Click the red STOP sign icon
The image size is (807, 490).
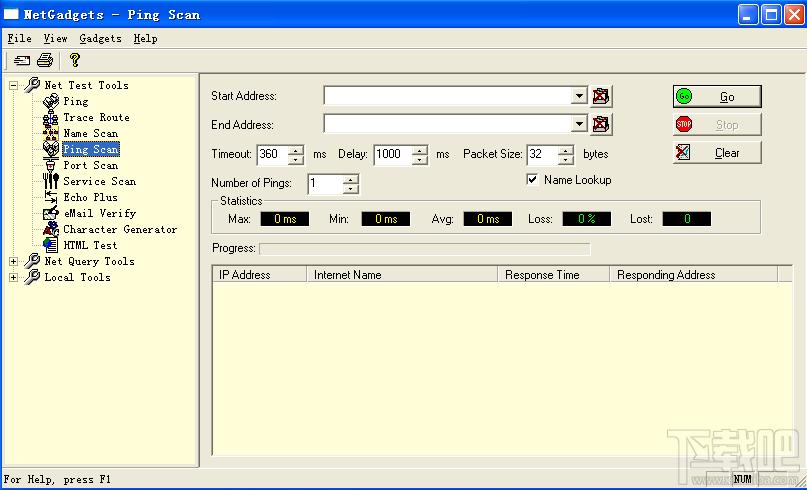click(684, 124)
